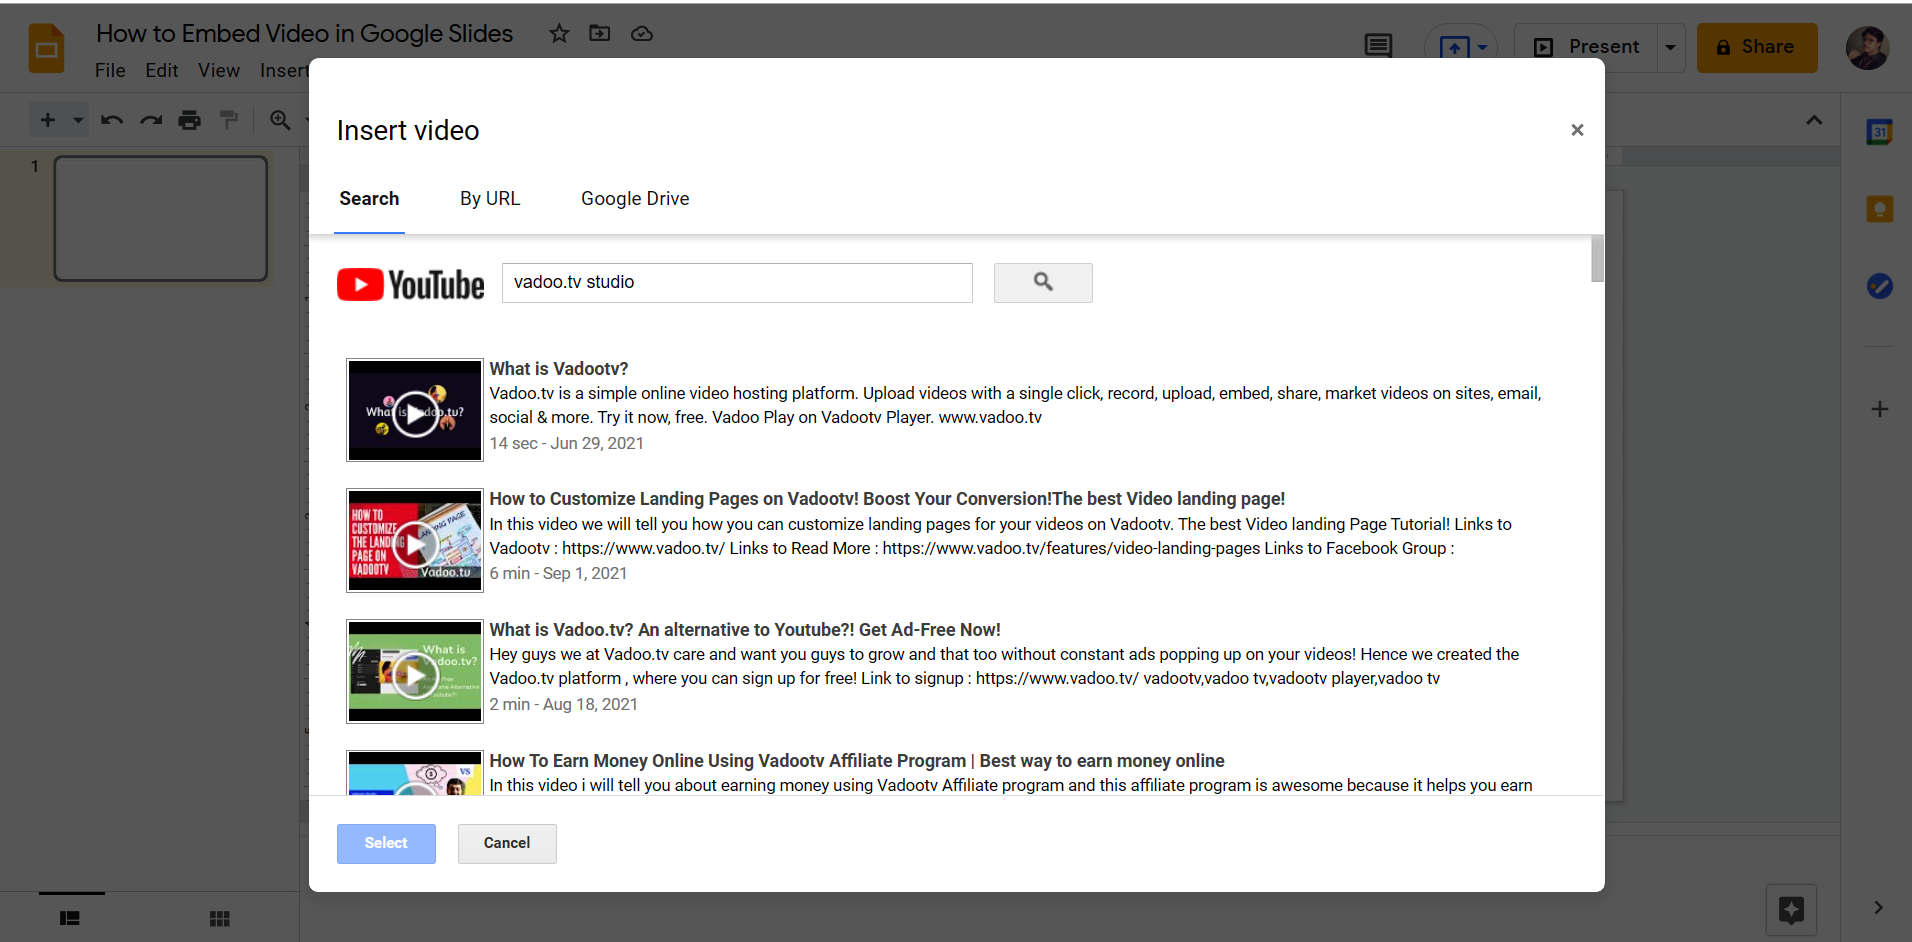Screen dimensions: 1912x942
Task: Click the Move to folder icon
Action: point(600,34)
